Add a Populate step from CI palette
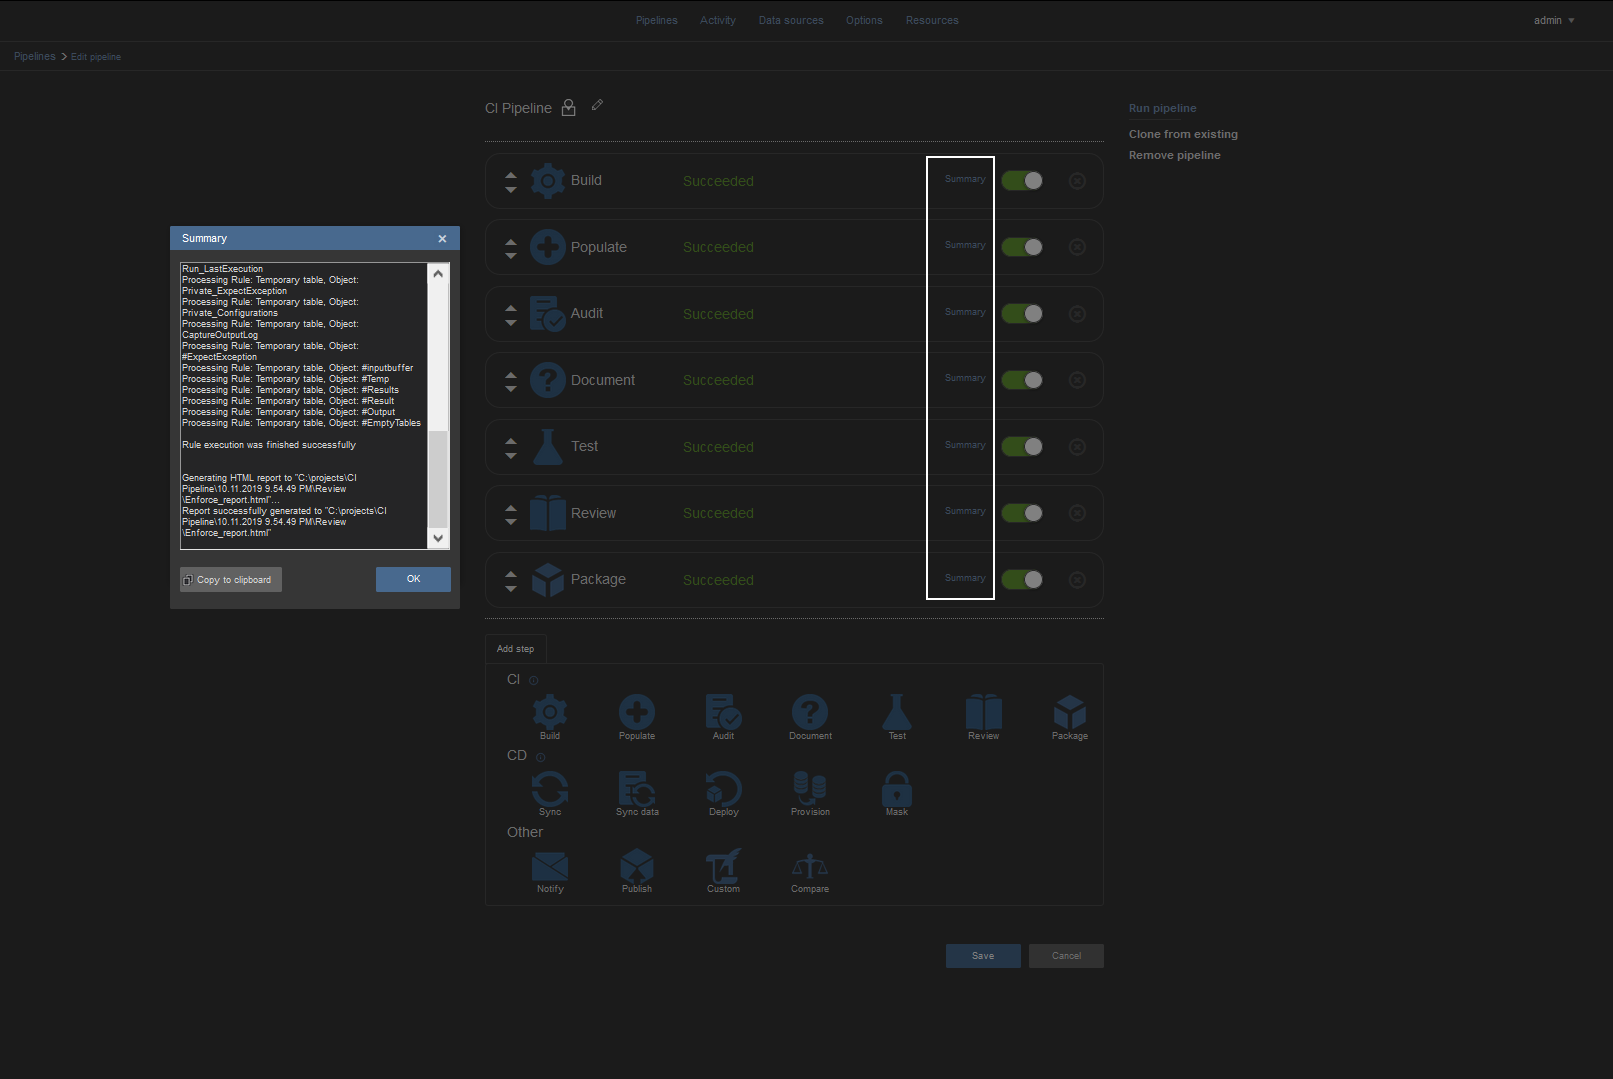The height and width of the screenshot is (1079, 1613). pos(637,712)
